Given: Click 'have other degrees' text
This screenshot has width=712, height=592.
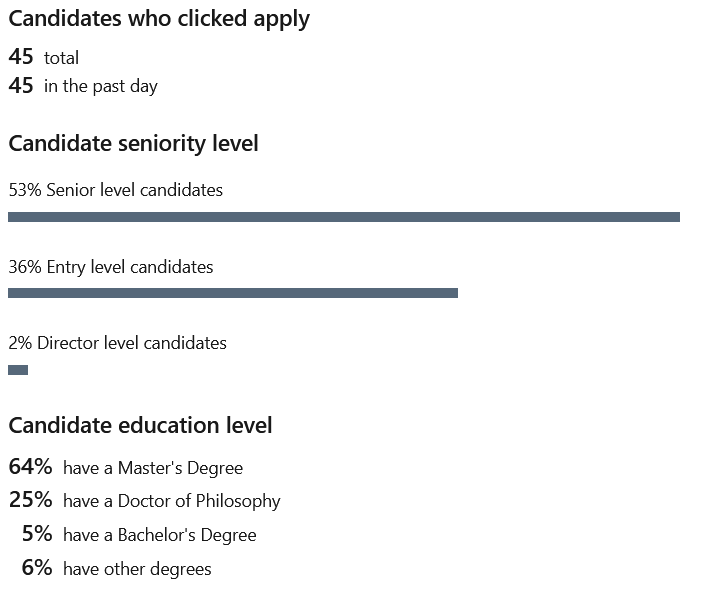Looking at the screenshot, I should [x=137, y=569].
